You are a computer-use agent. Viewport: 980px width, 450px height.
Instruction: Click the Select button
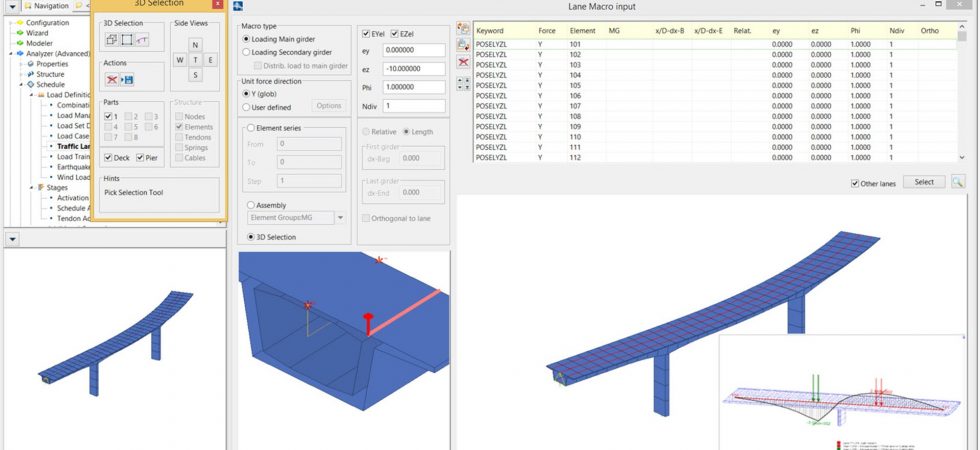coord(924,182)
